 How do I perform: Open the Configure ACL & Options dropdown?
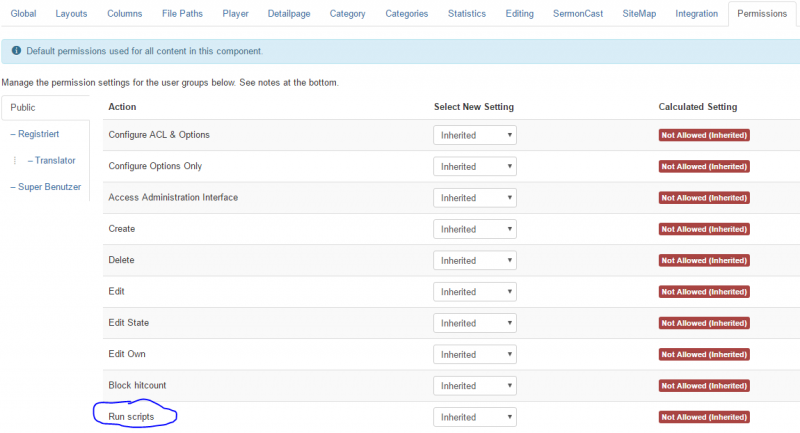[475, 135]
